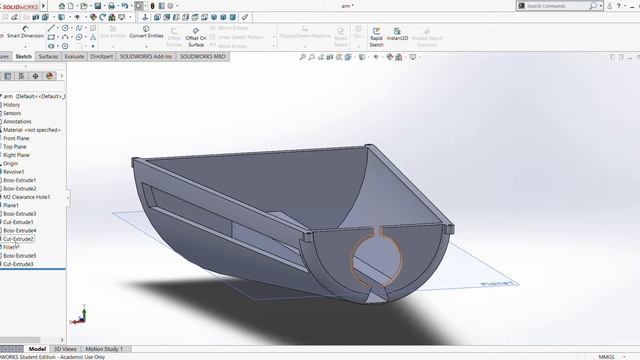Select the Arc sketch tool
640x360 pixels.
coord(65,37)
